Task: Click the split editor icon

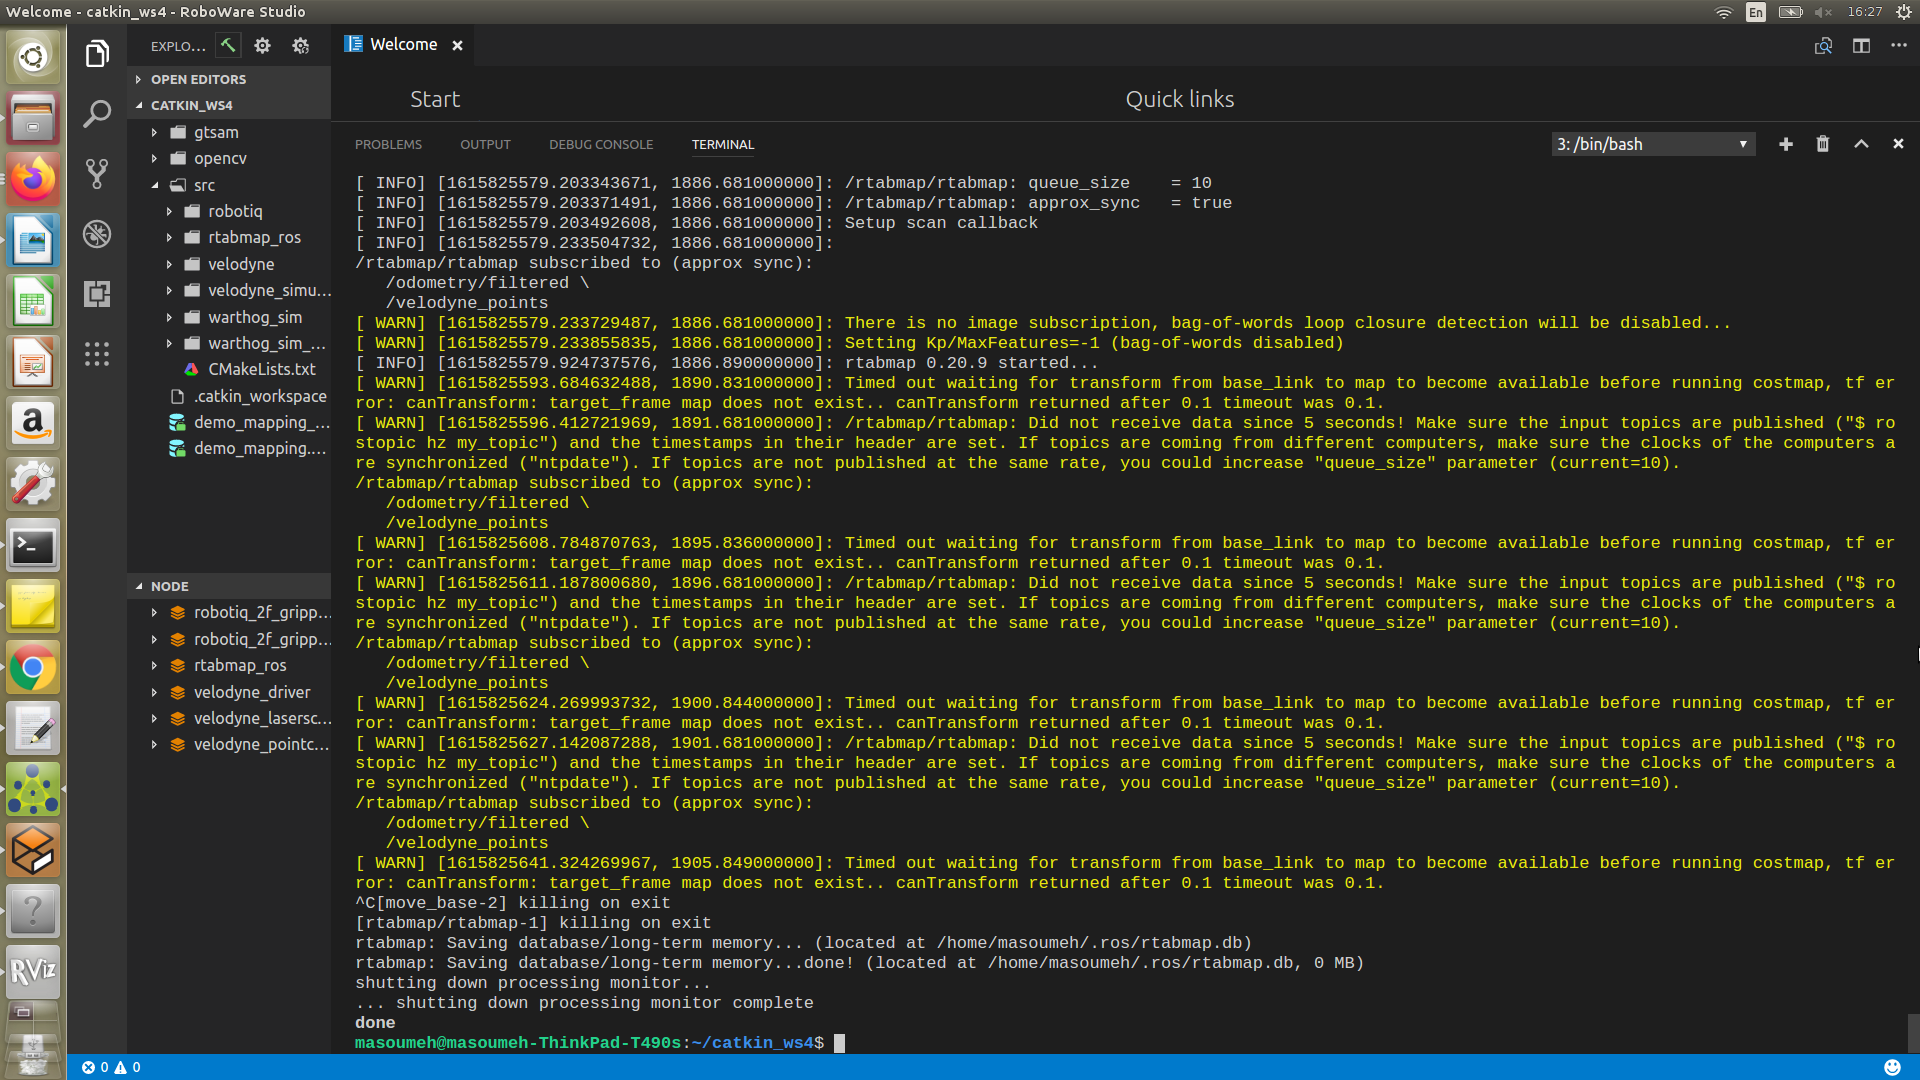Action: [1861, 46]
